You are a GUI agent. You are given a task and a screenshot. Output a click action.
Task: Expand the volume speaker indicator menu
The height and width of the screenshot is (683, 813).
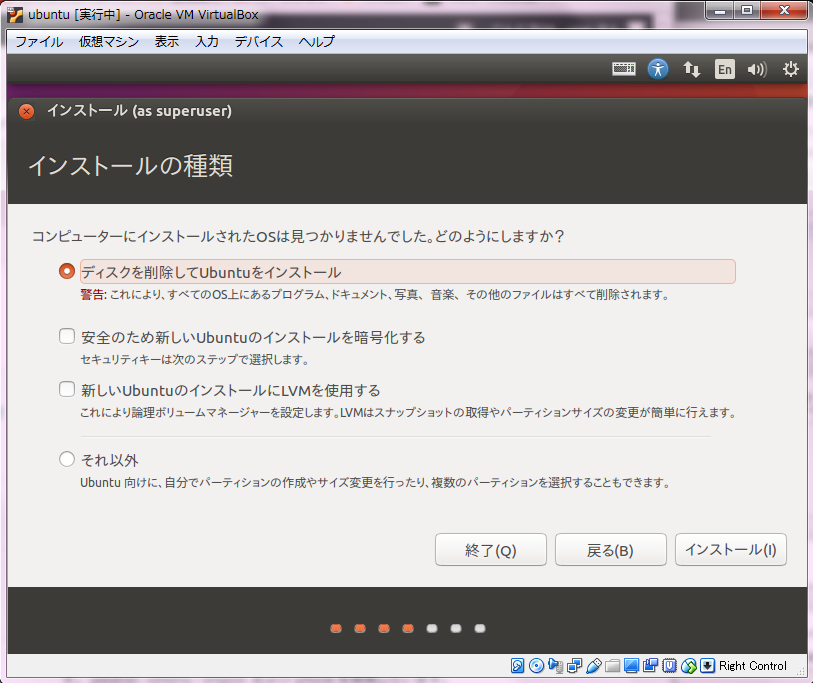[x=756, y=69]
